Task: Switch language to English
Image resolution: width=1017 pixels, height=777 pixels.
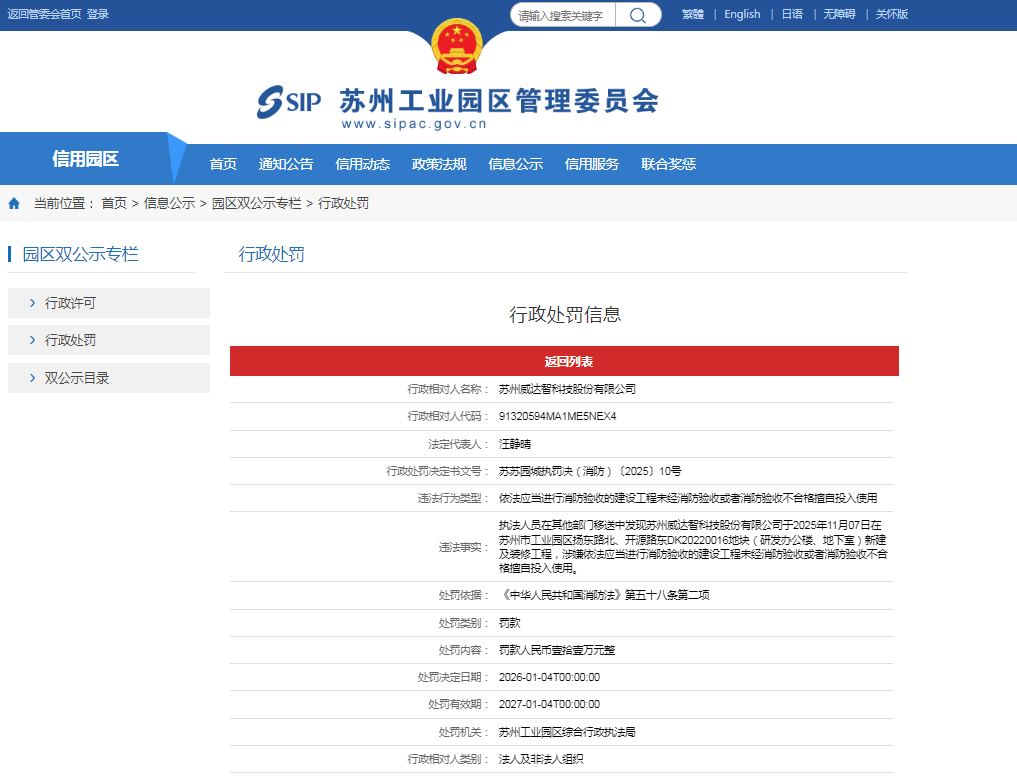Action: pos(742,14)
